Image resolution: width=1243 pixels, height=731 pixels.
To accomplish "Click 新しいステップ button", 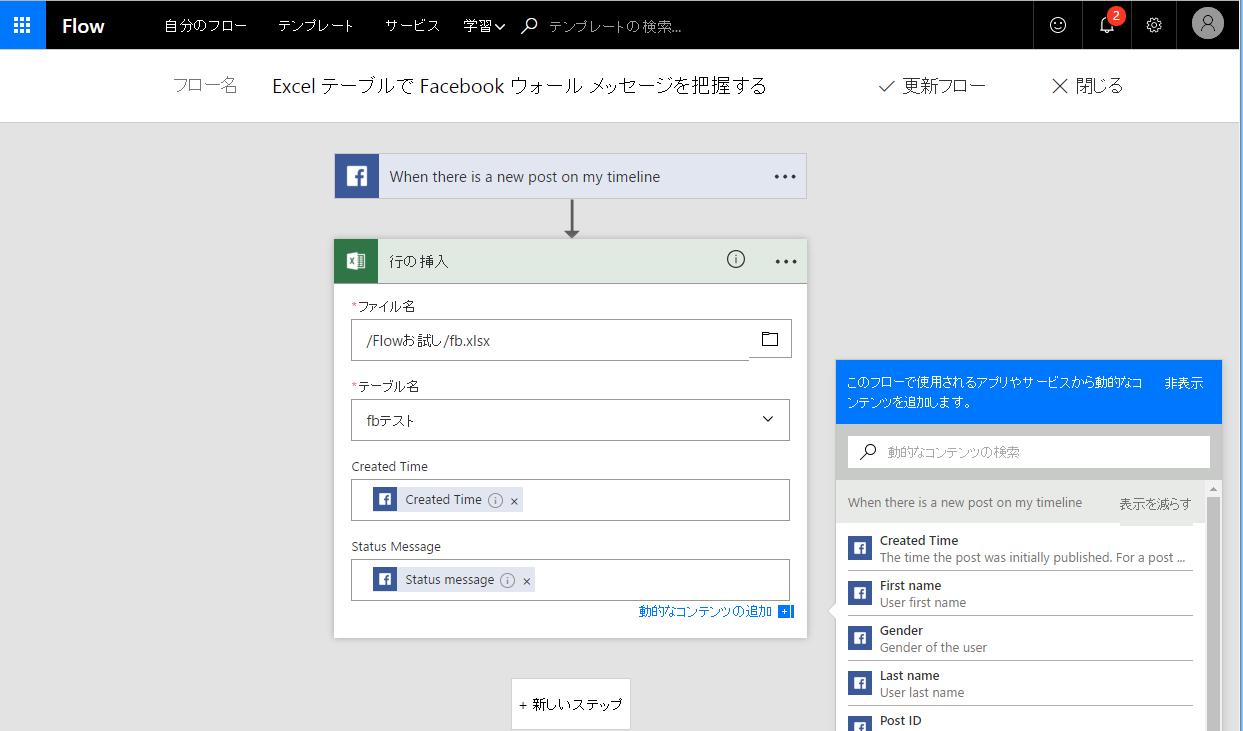I will tap(571, 705).
